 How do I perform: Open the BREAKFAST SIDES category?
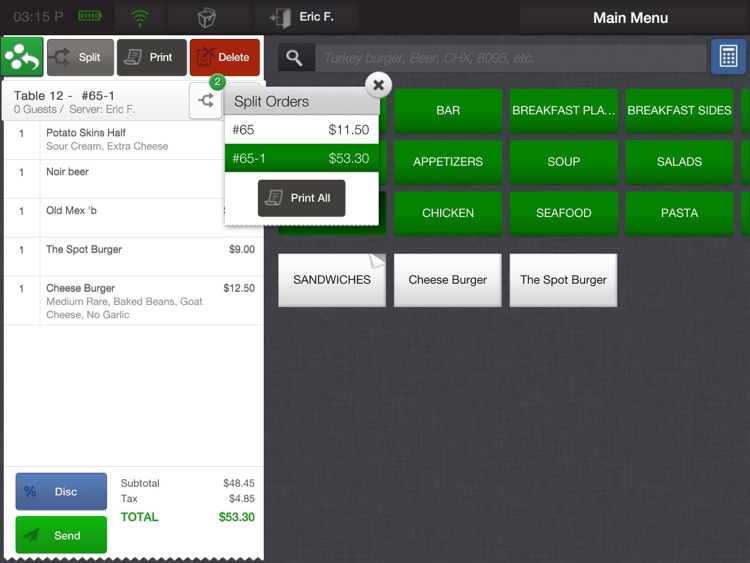[x=679, y=110]
